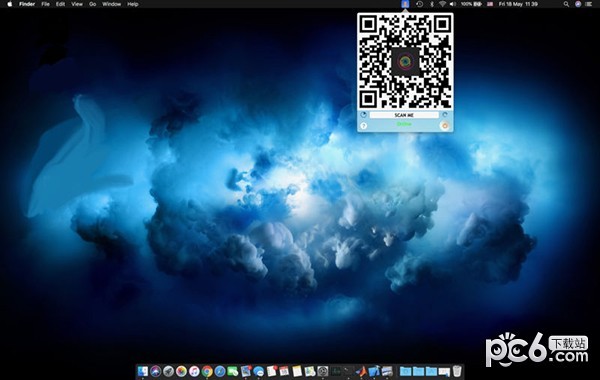Open Finder from the Dock

[143, 371]
